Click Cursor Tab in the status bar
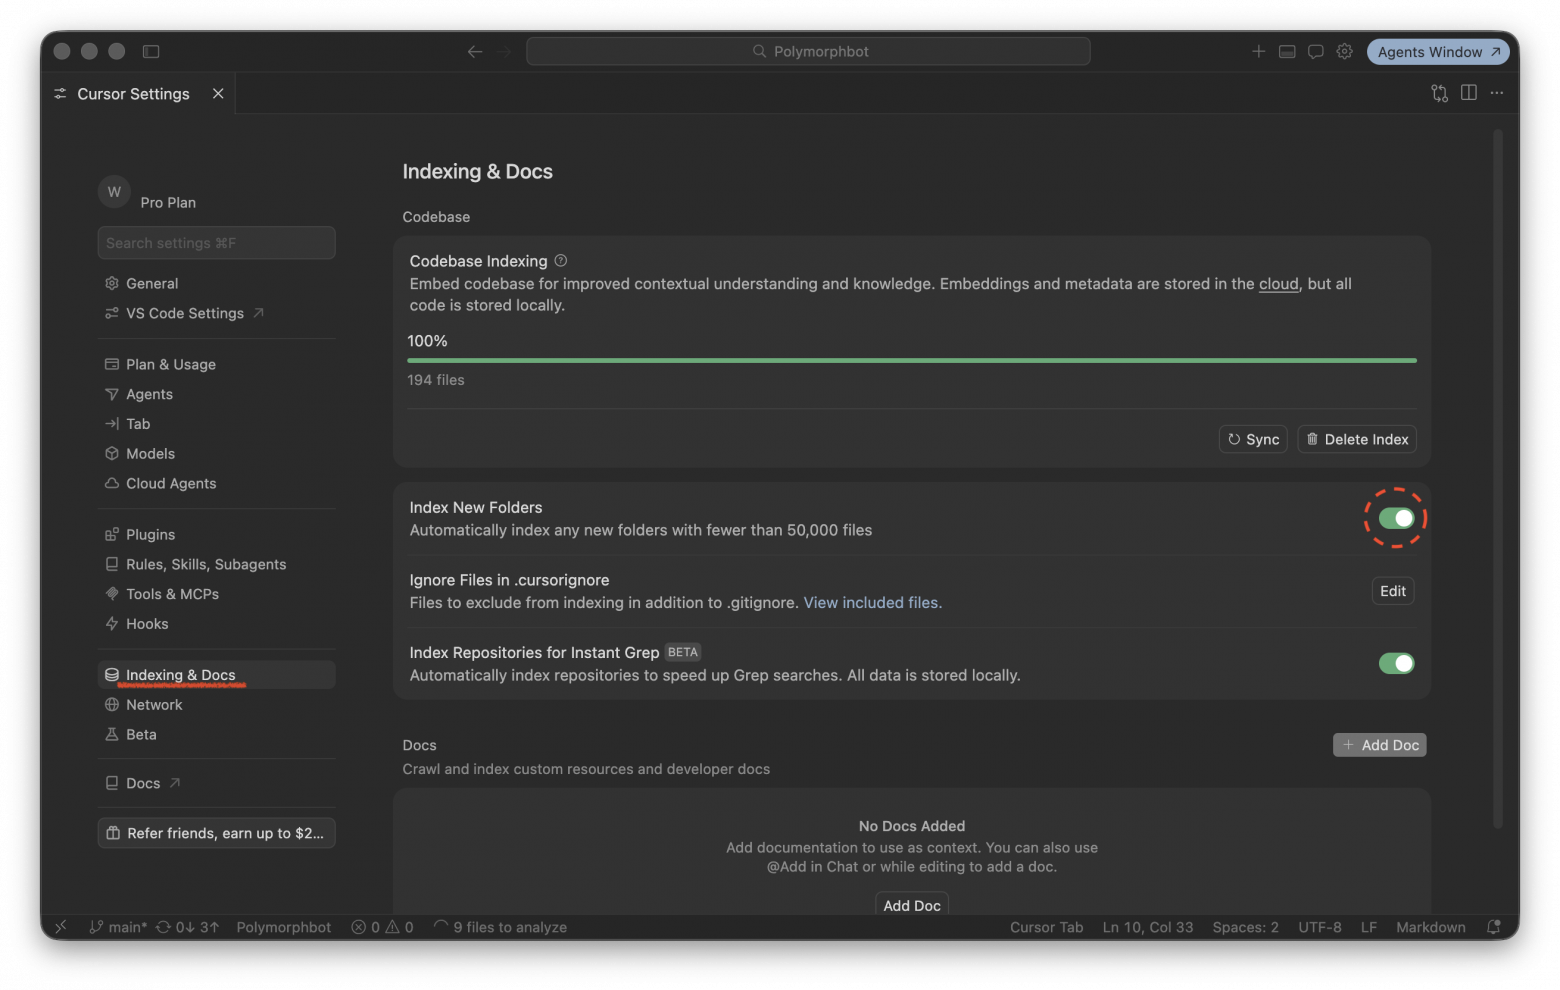This screenshot has height=990, width=1560. point(1046,927)
